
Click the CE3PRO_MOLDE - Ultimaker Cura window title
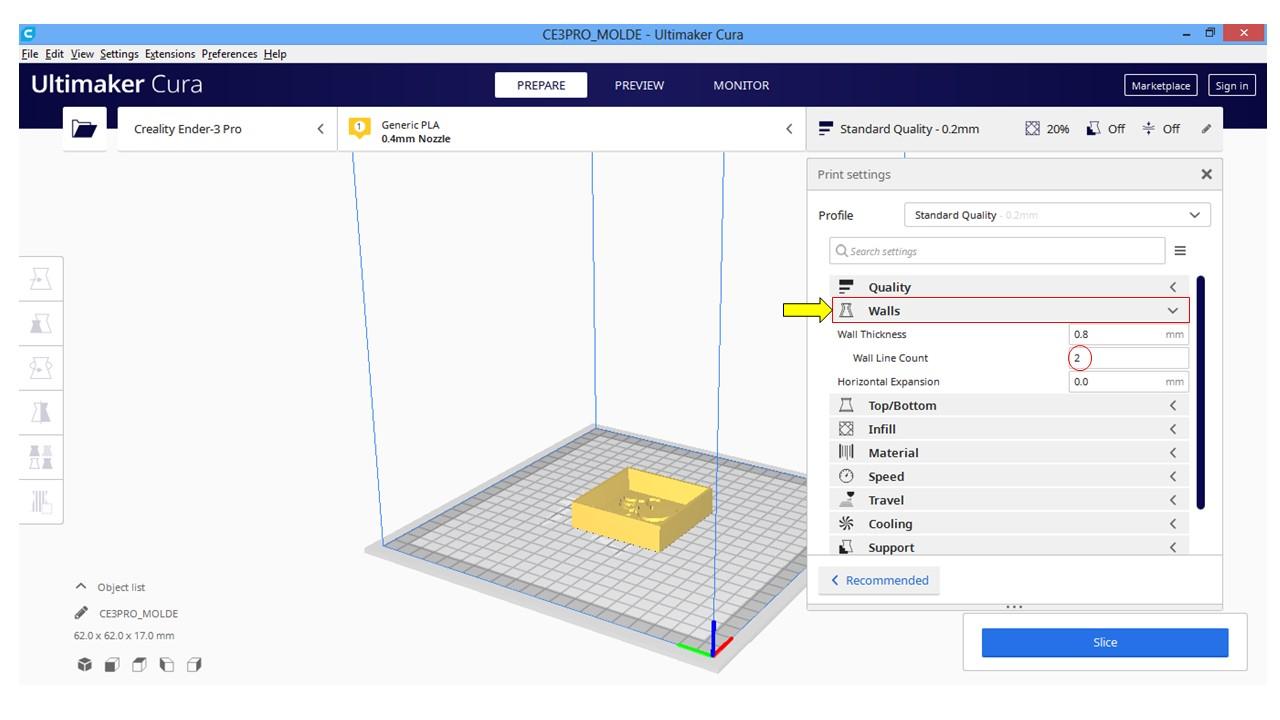(643, 34)
